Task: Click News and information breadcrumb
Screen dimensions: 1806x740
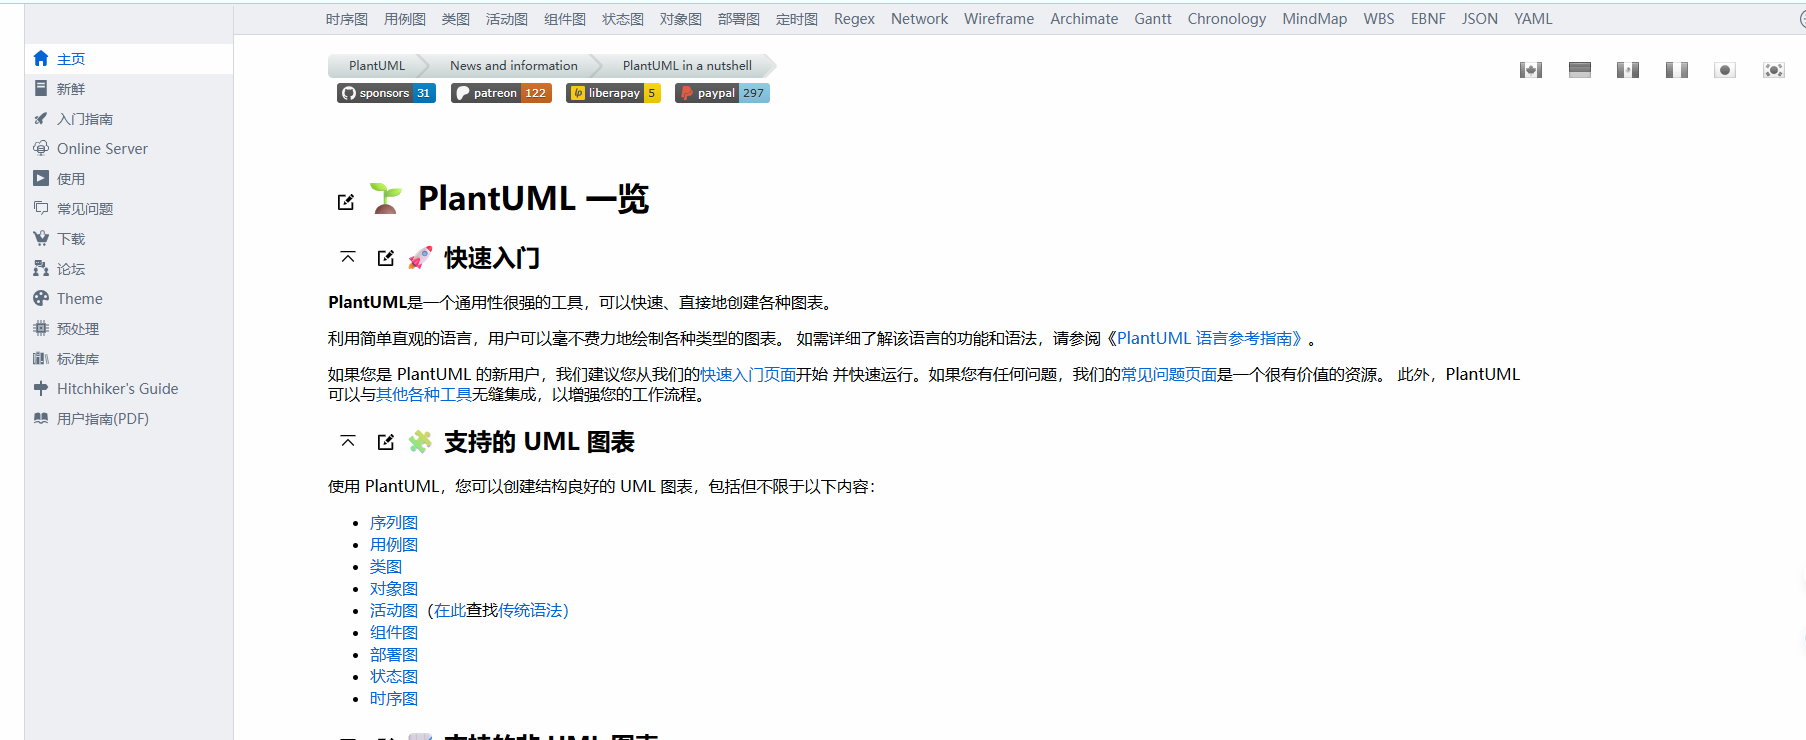Action: point(514,66)
